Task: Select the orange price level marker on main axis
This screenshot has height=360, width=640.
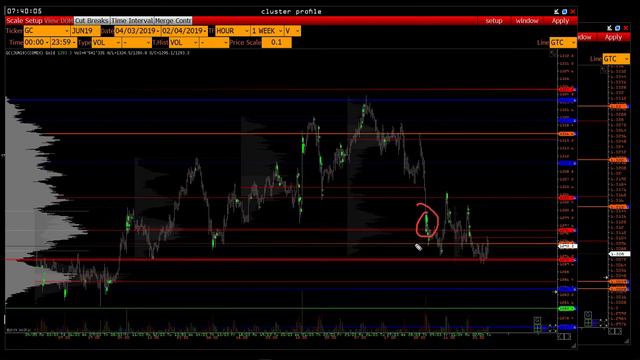Action: [x=567, y=134]
